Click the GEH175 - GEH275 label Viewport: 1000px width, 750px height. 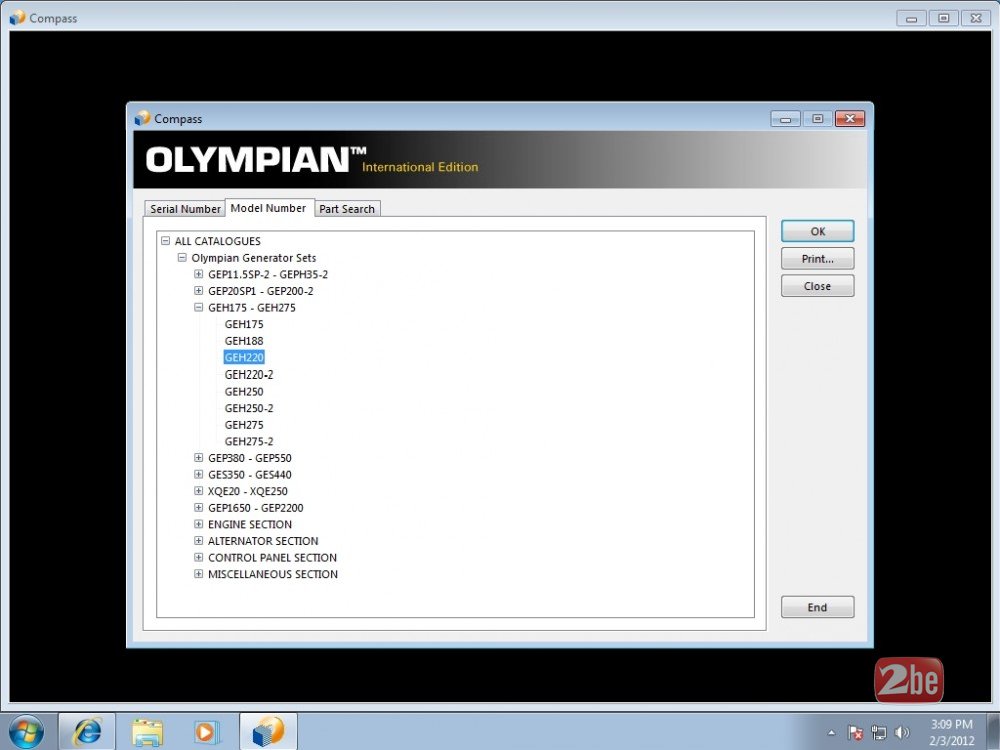coord(252,307)
